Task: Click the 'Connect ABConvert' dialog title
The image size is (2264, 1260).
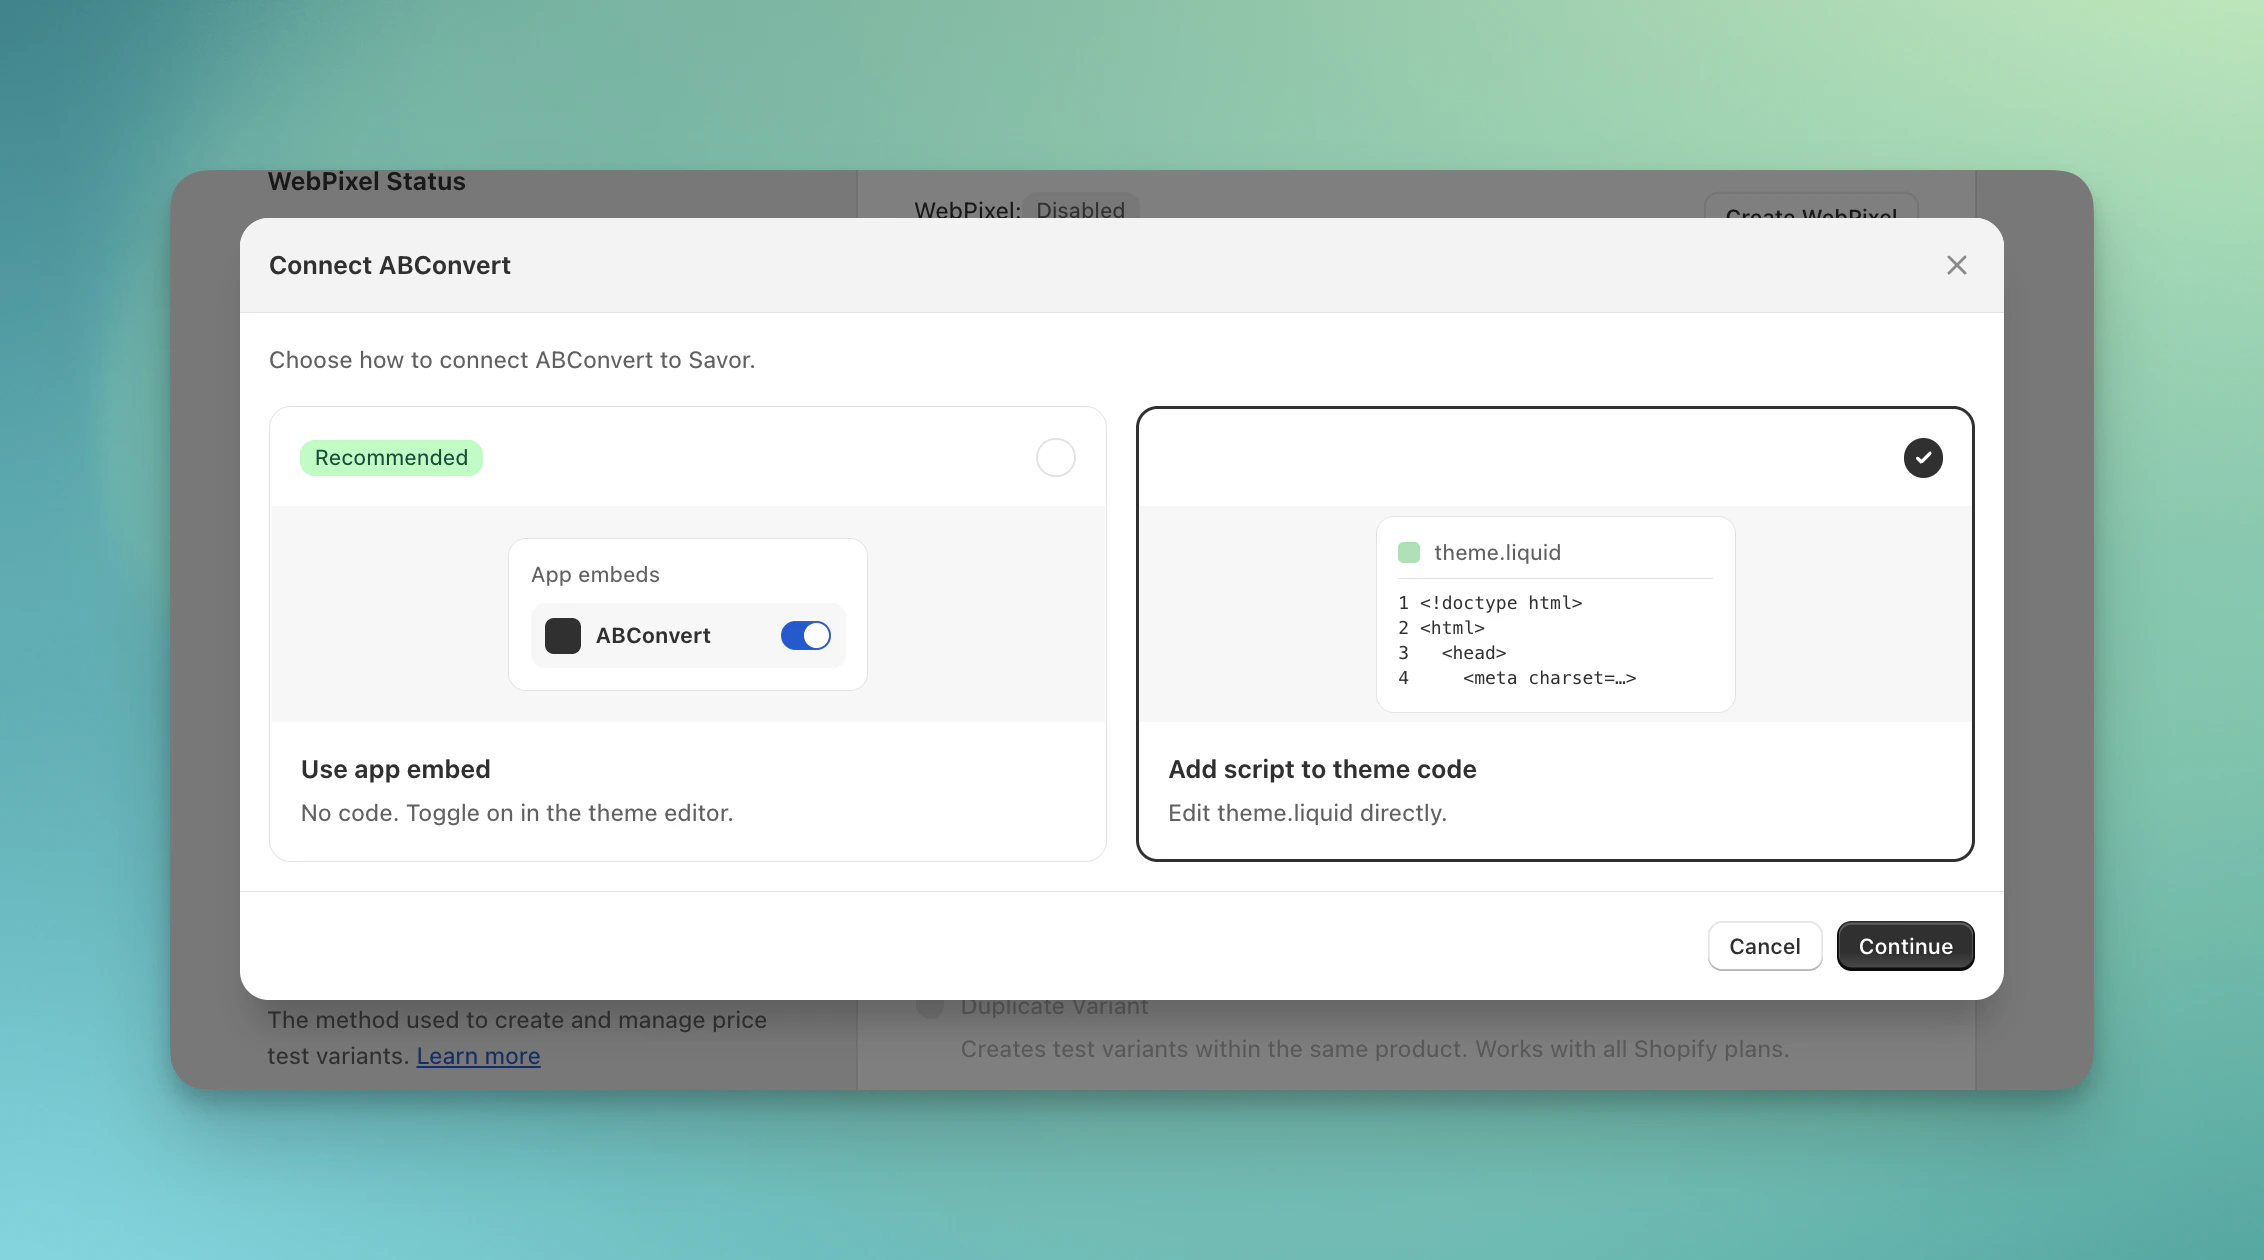Action: (389, 265)
